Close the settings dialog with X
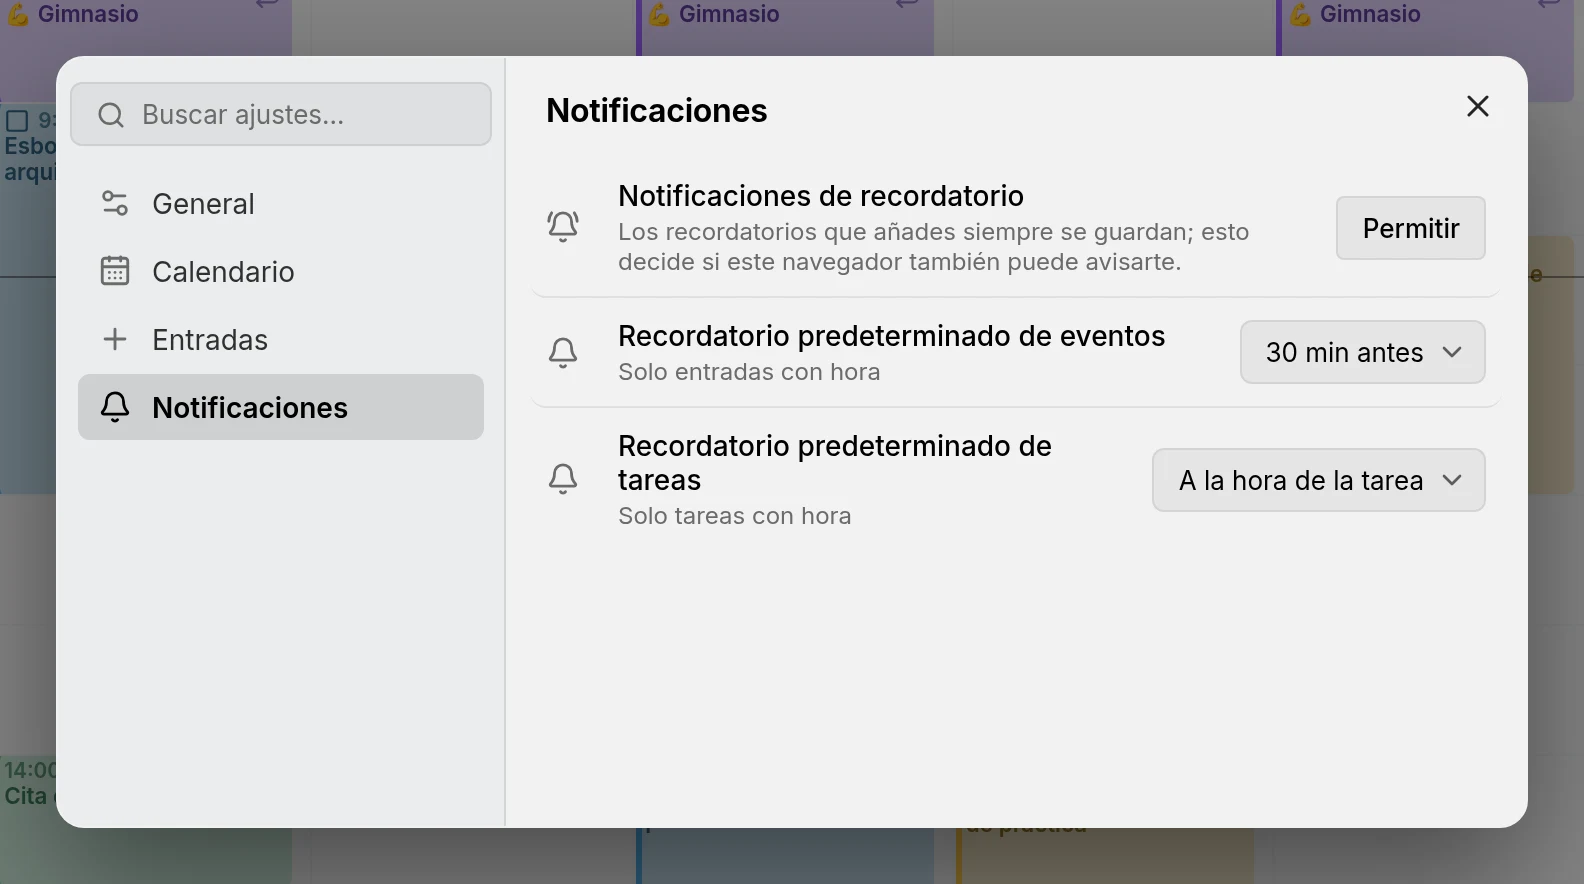1584x884 pixels. pyautogui.click(x=1478, y=106)
